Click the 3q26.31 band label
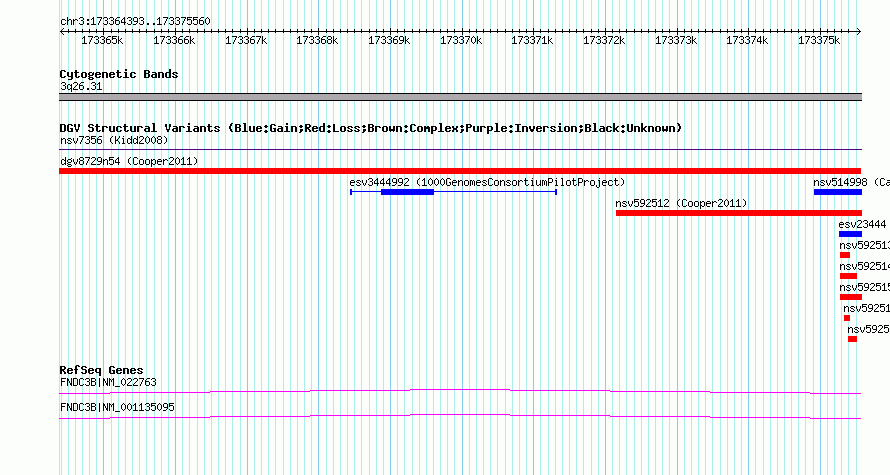 click(x=81, y=86)
